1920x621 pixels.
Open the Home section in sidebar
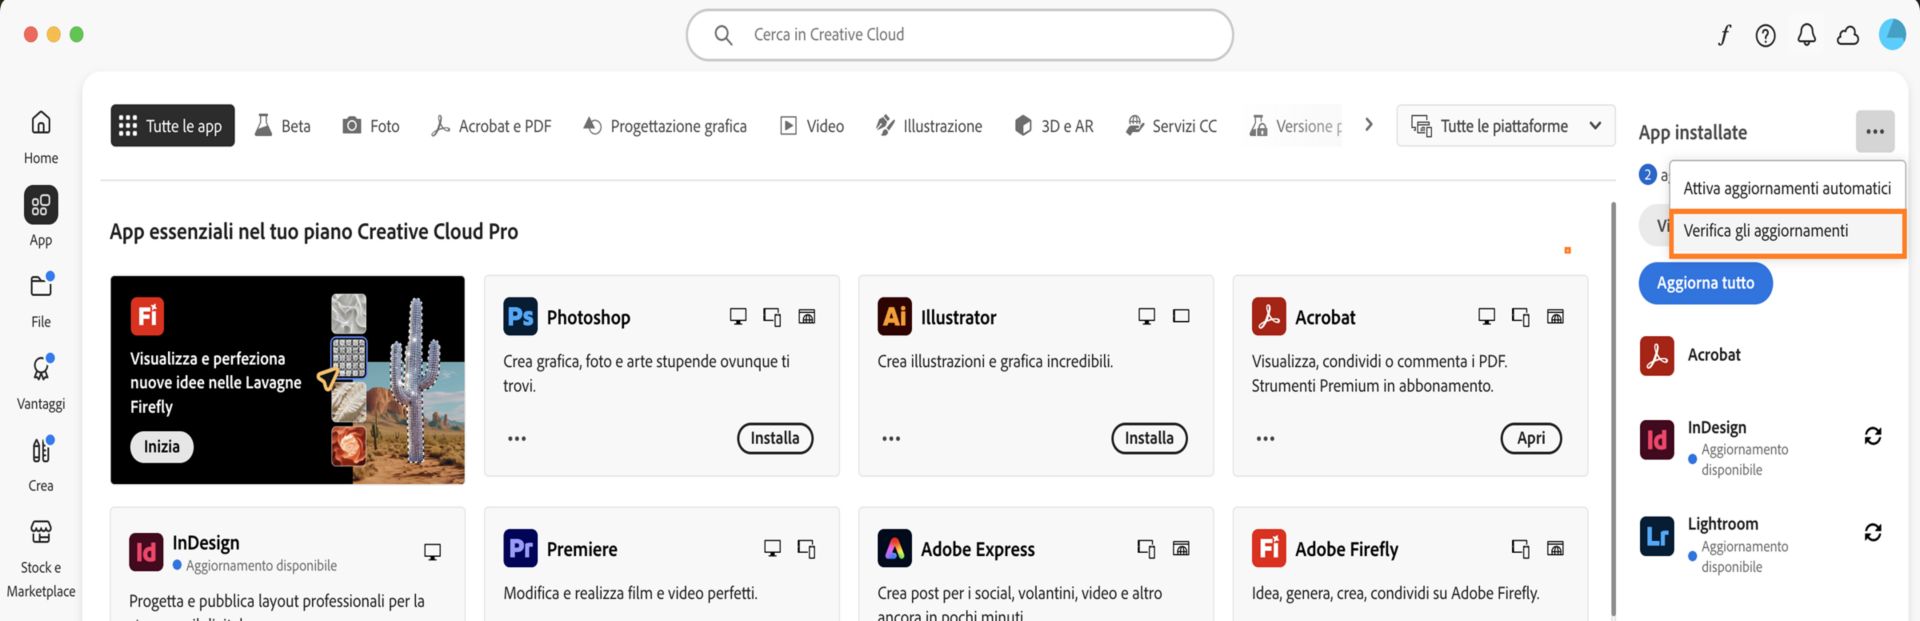coord(41,137)
